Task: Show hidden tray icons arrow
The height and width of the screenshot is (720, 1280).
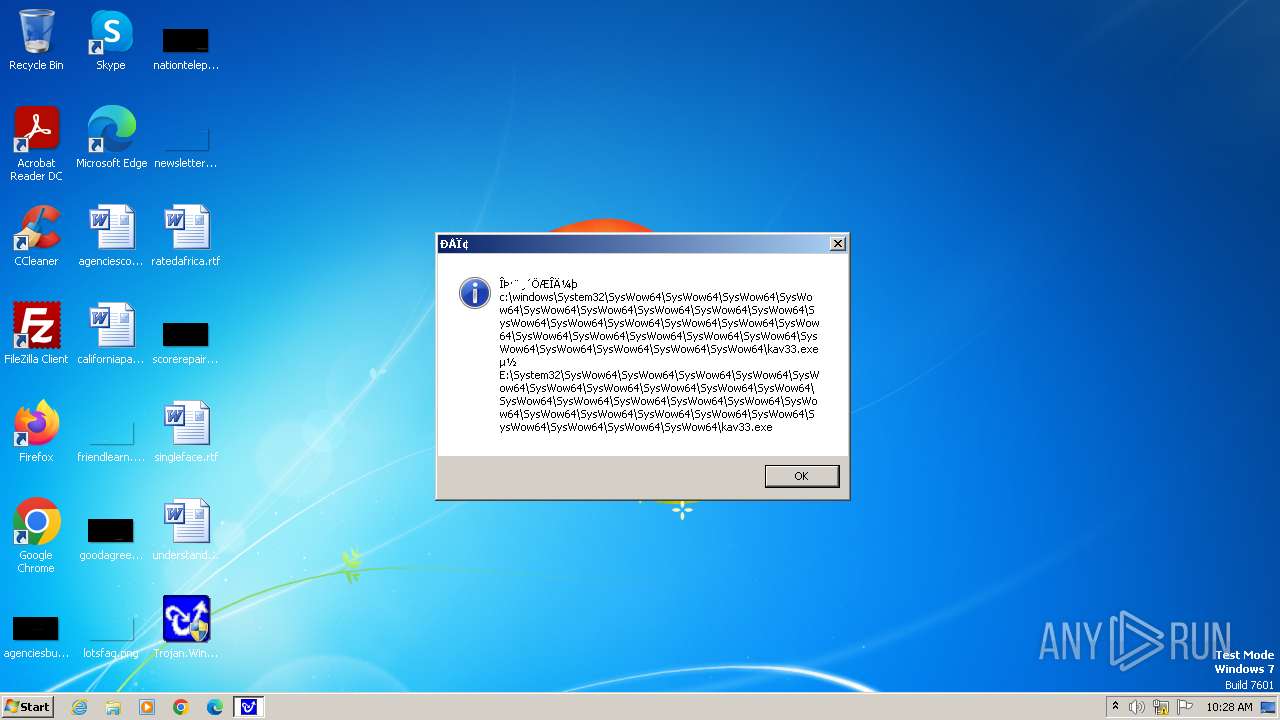Action: [x=1116, y=707]
